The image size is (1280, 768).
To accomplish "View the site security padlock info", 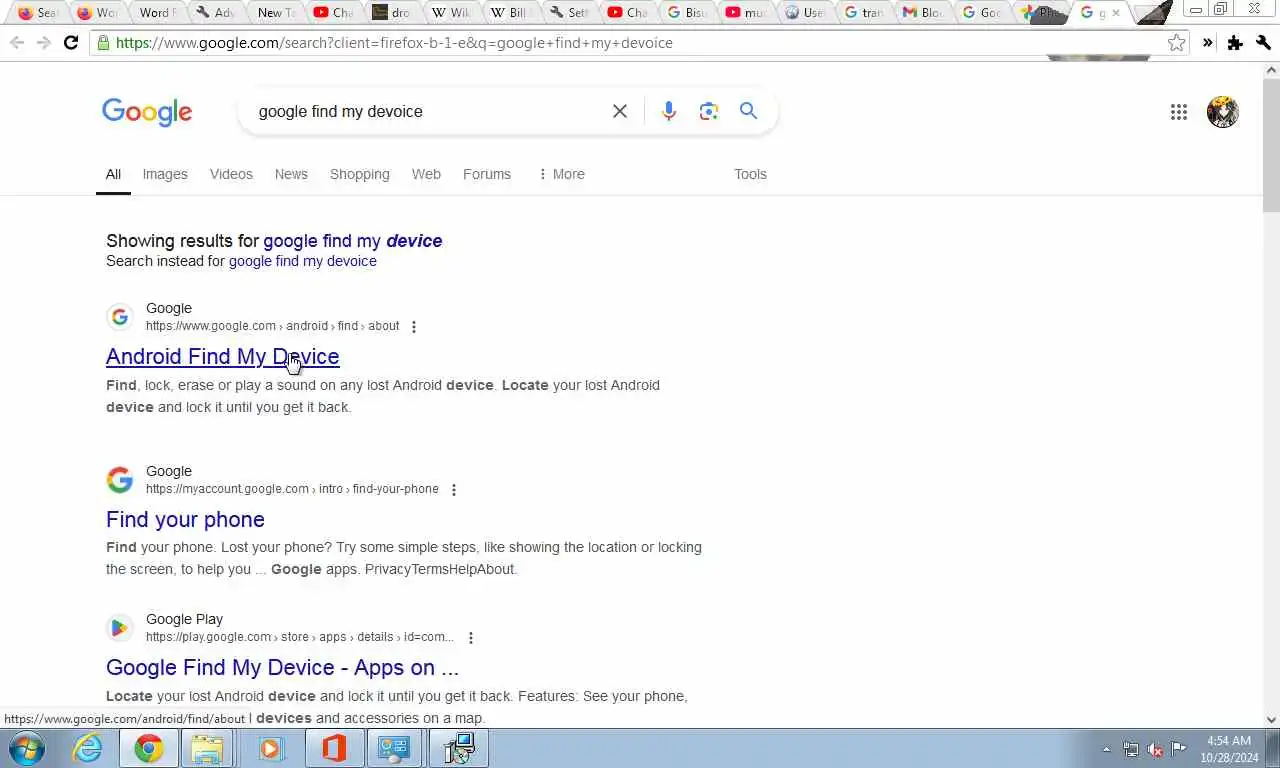I will coord(103,43).
